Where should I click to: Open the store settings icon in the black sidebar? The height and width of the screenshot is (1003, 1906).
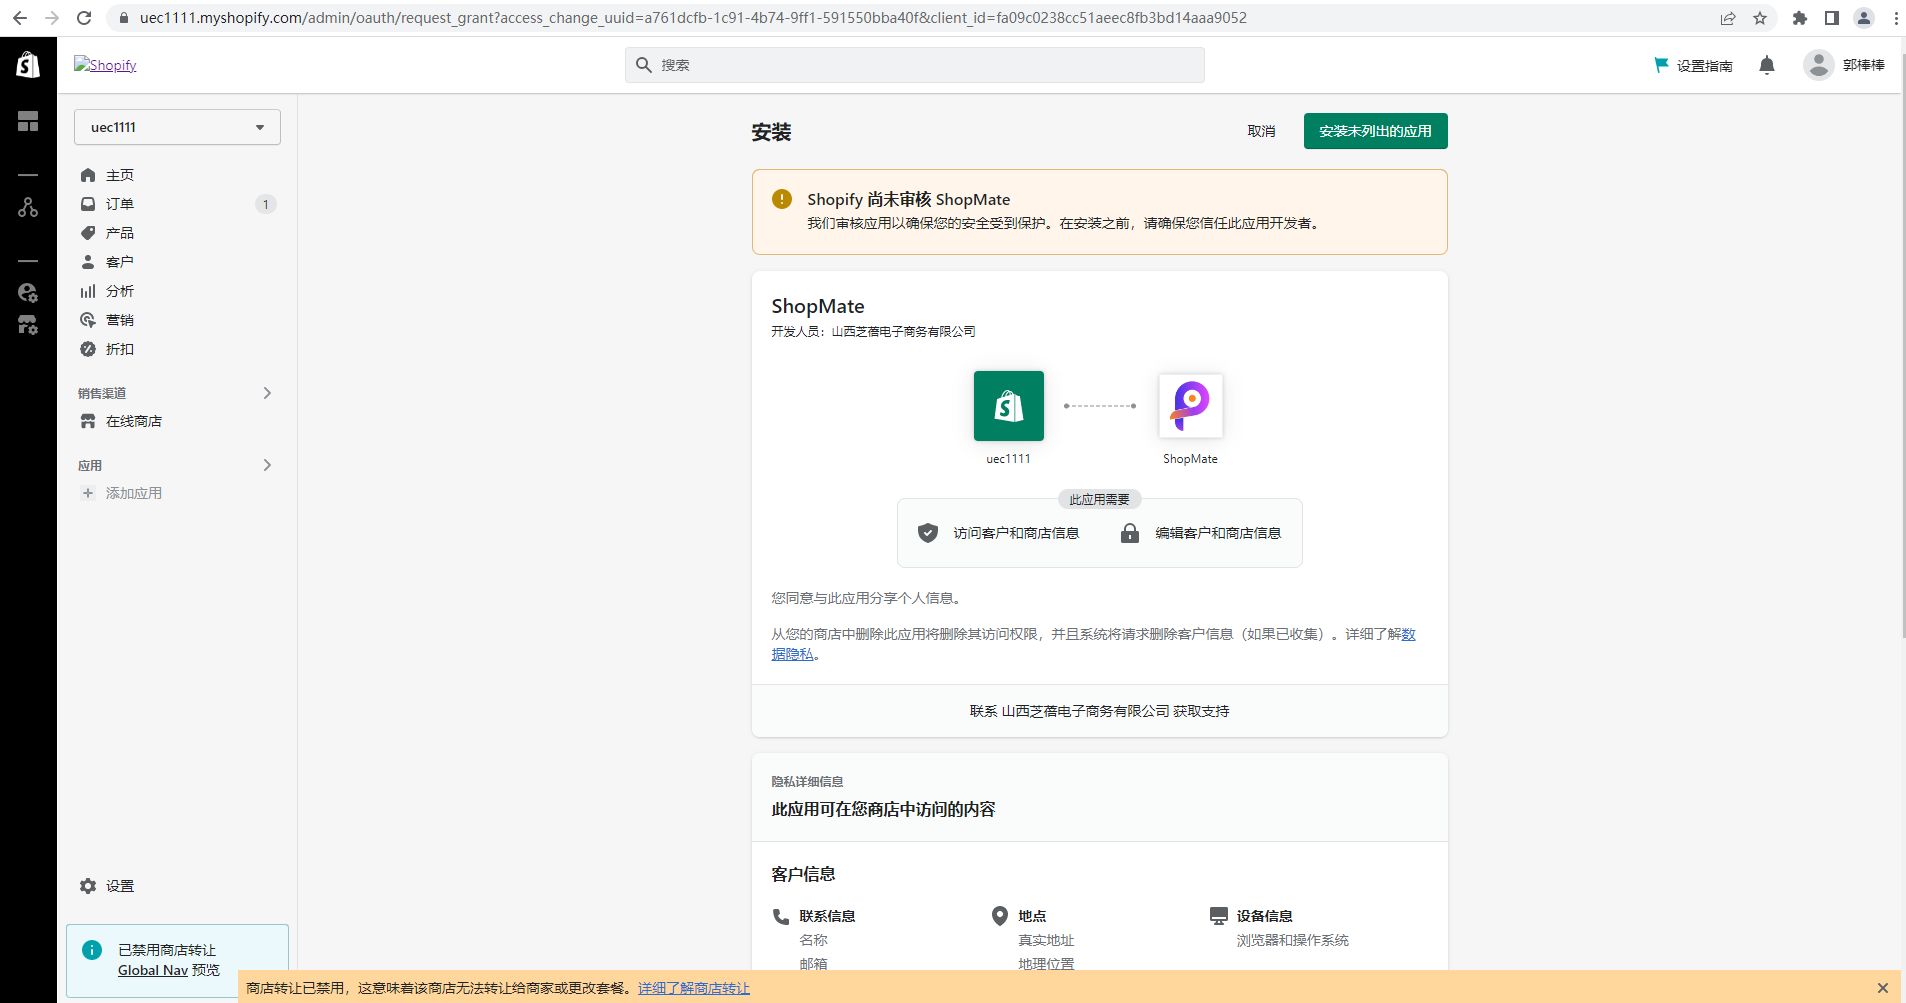pos(28,325)
